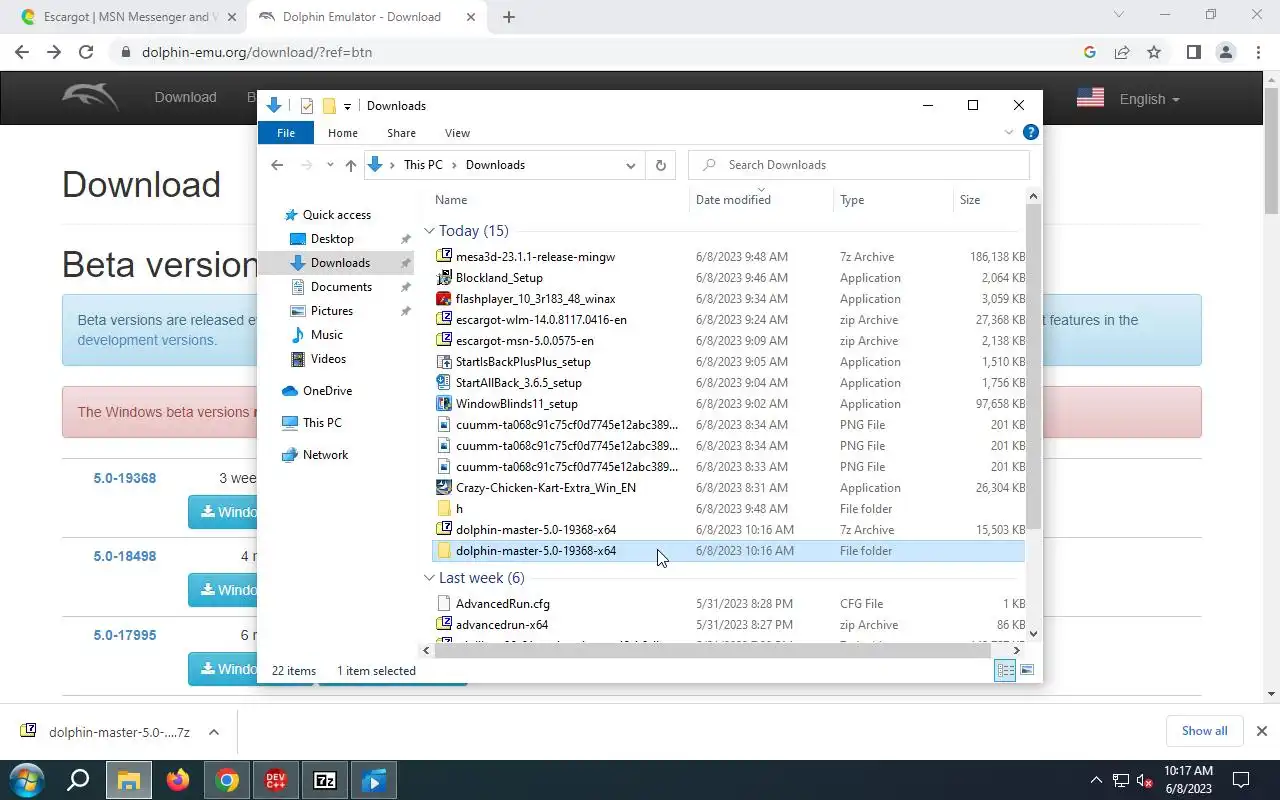Open the Chrome profile icon
This screenshot has width=1280, height=800.
coord(1225,52)
